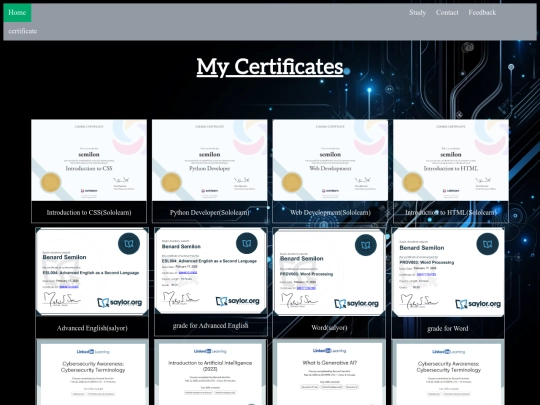Select the certificate nav item

click(x=23, y=31)
